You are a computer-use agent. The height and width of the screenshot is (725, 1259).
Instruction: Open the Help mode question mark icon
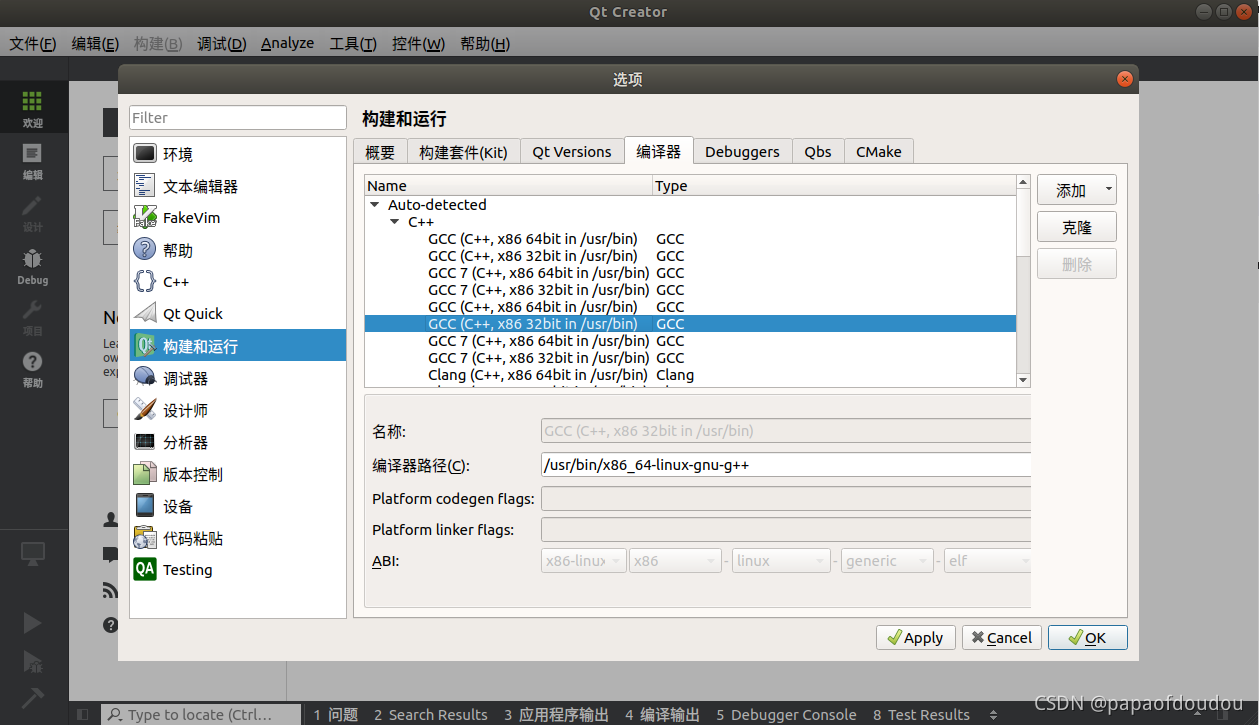click(32, 368)
